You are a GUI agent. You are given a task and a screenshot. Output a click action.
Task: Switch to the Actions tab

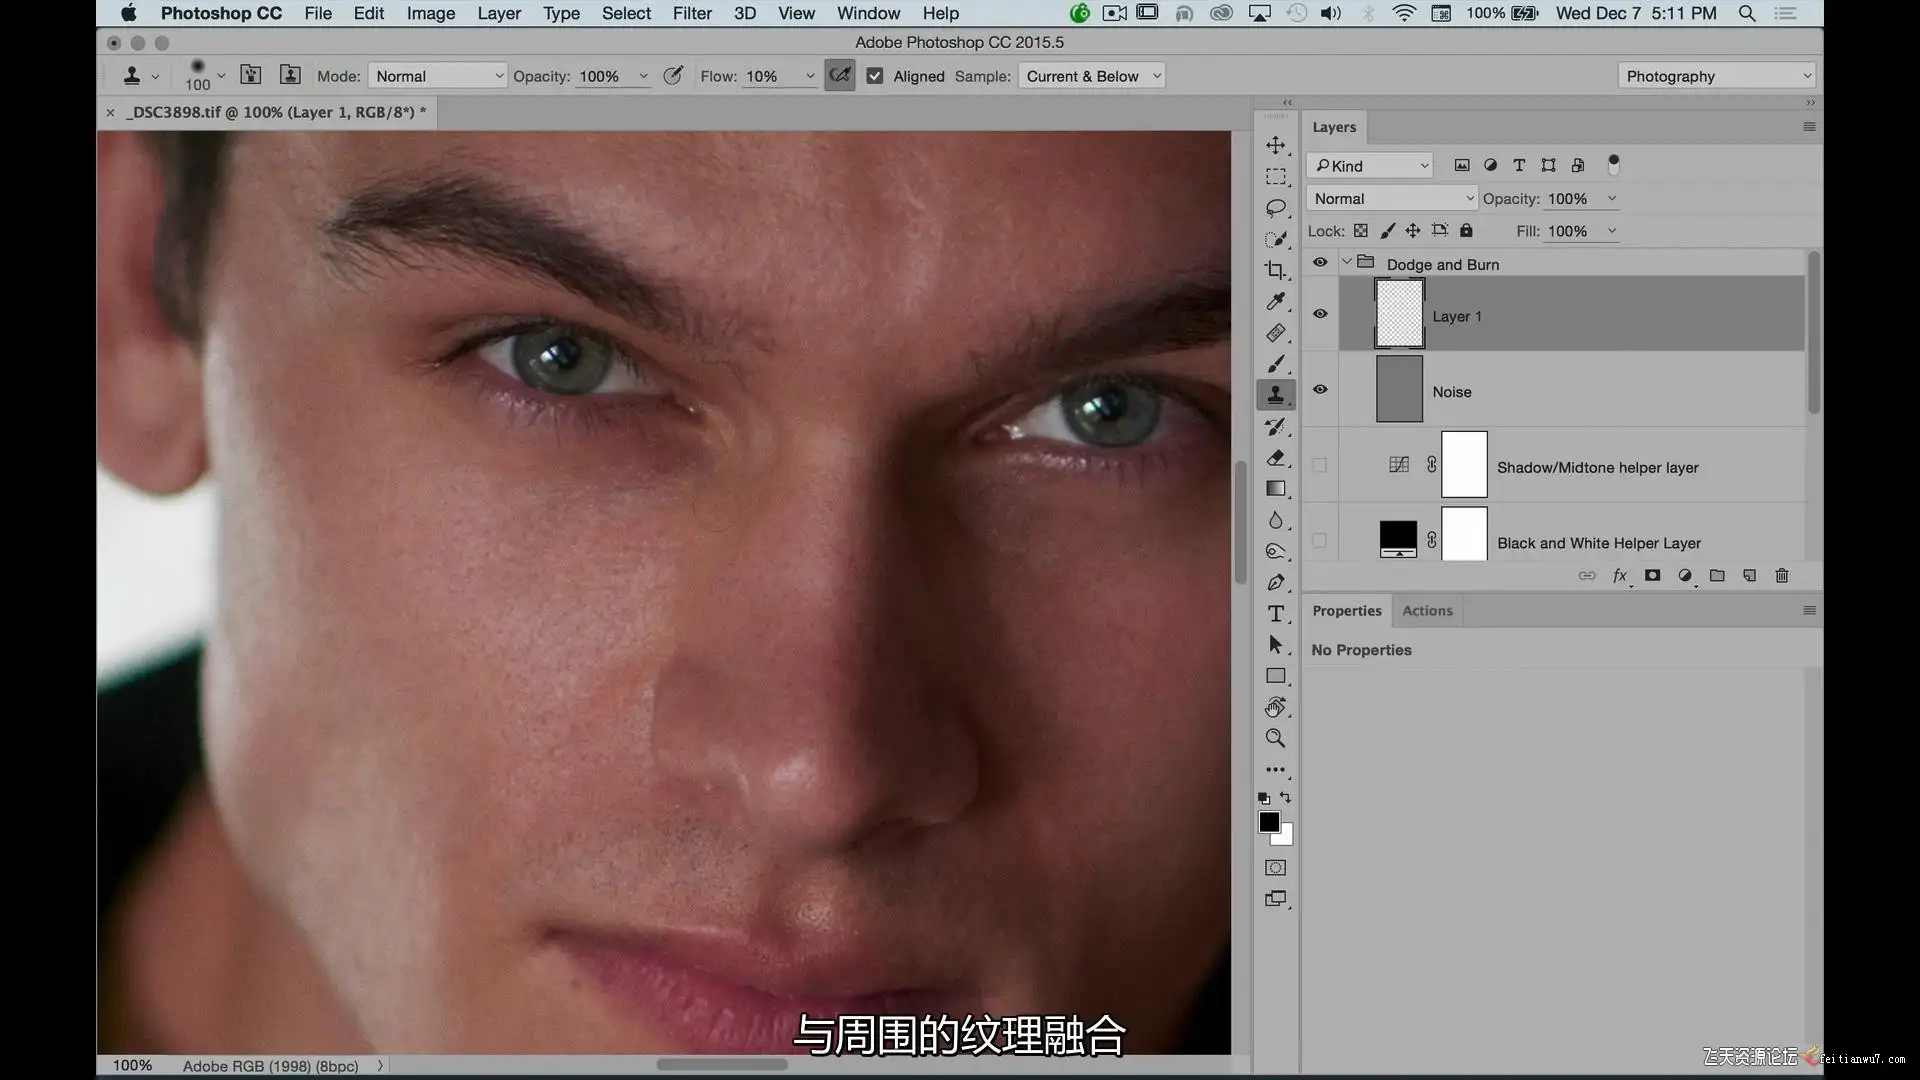(1427, 611)
